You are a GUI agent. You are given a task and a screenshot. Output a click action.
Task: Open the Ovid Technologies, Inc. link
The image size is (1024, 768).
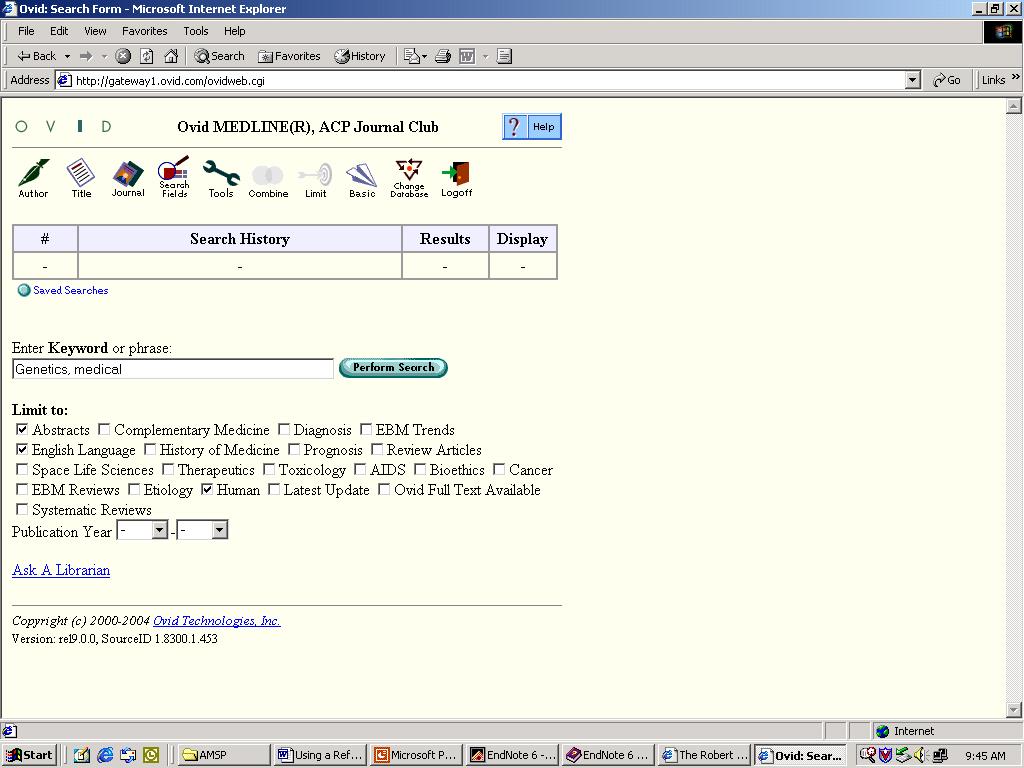[217, 620]
